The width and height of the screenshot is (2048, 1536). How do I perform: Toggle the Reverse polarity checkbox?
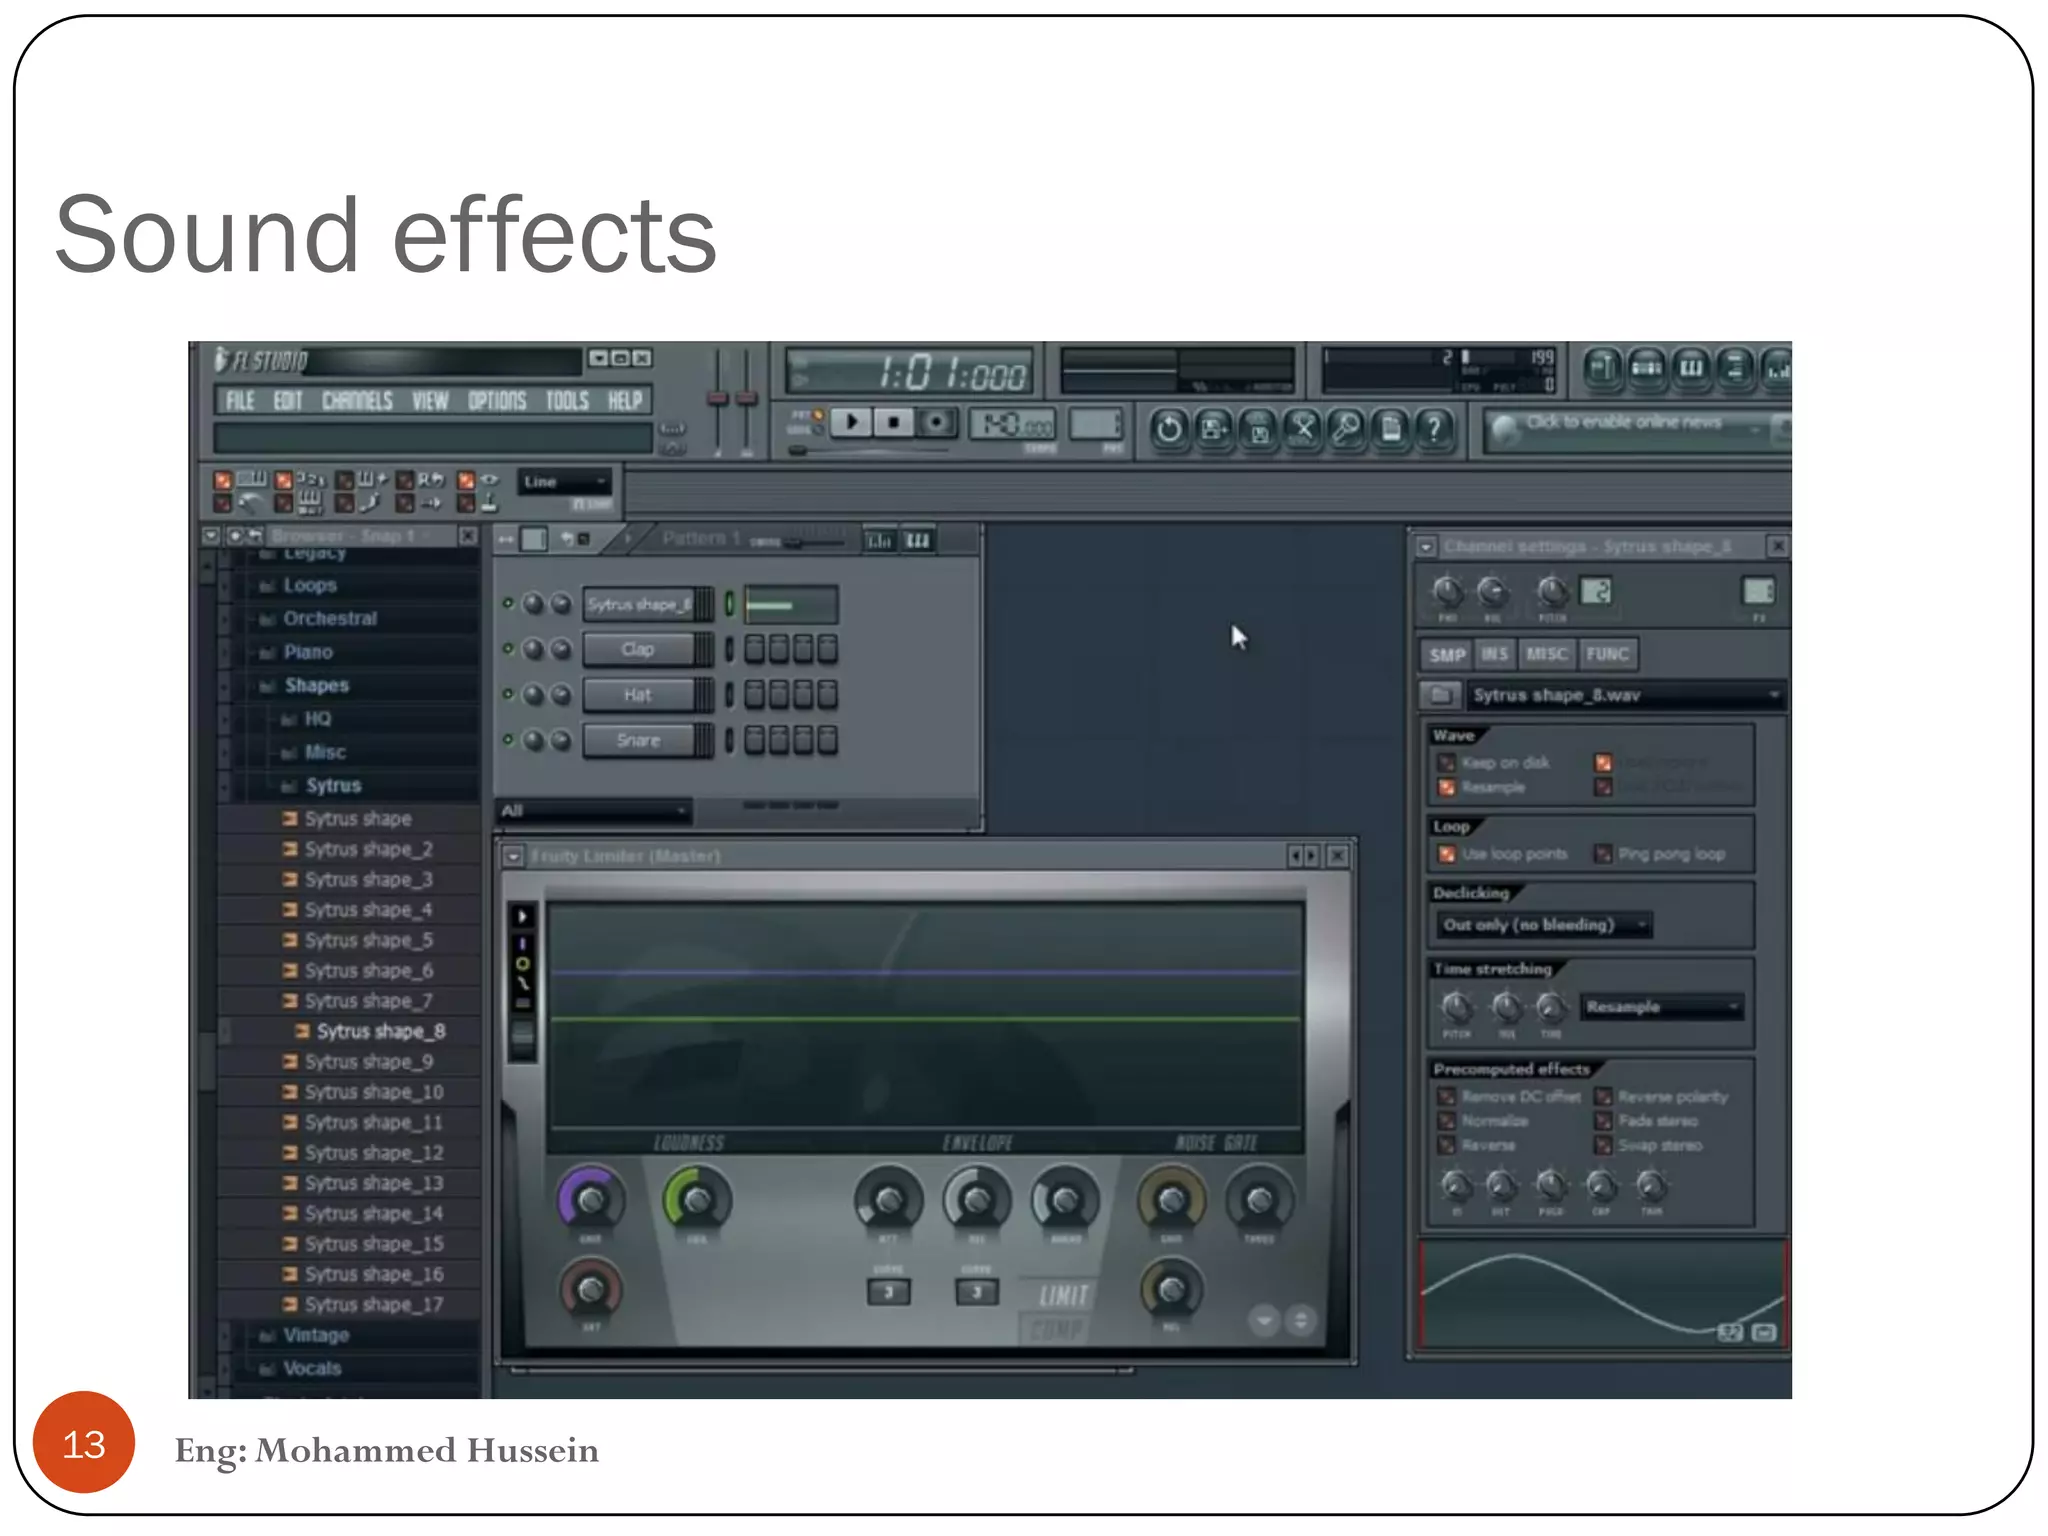[x=1603, y=1097]
